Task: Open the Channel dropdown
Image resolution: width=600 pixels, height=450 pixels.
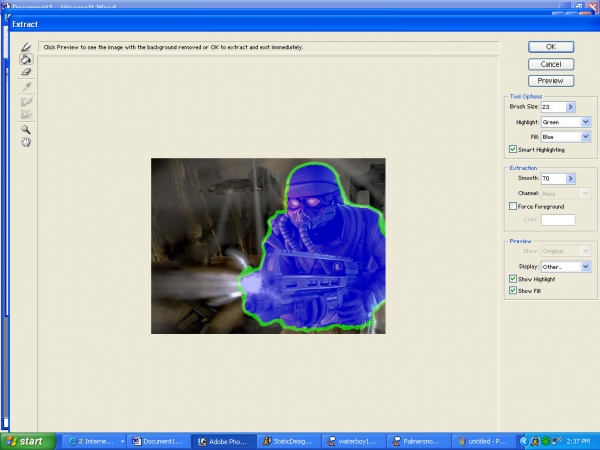Action: pyautogui.click(x=586, y=193)
